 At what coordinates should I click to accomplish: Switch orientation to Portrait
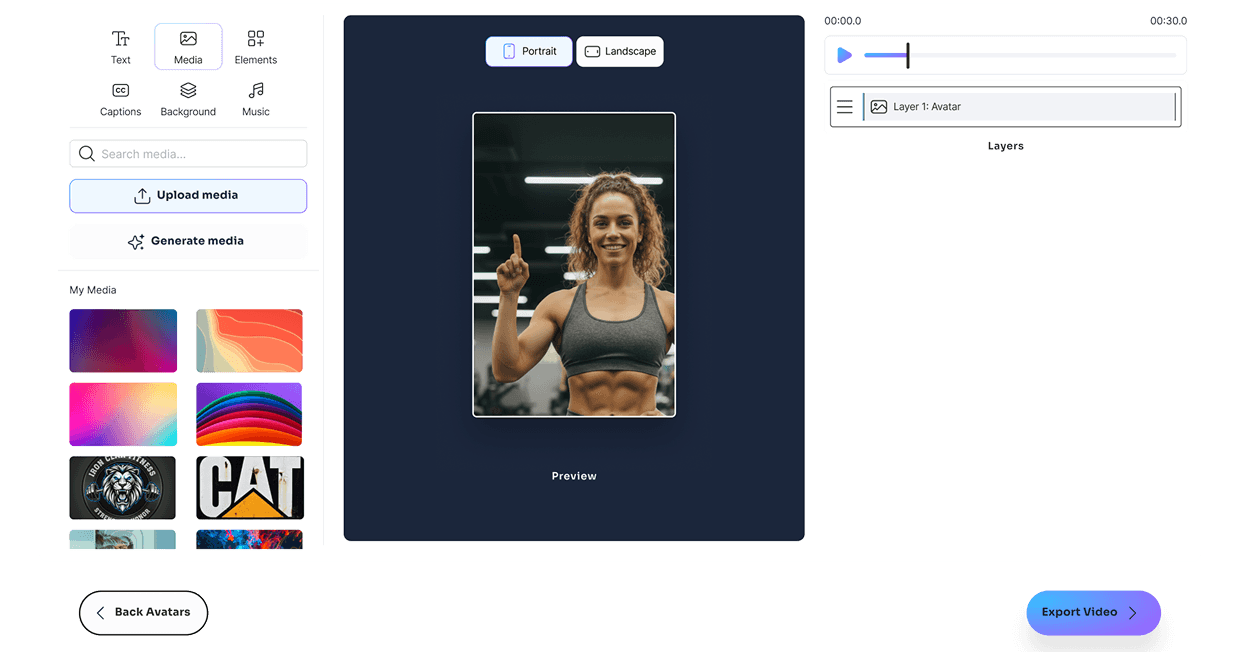pyautogui.click(x=528, y=51)
